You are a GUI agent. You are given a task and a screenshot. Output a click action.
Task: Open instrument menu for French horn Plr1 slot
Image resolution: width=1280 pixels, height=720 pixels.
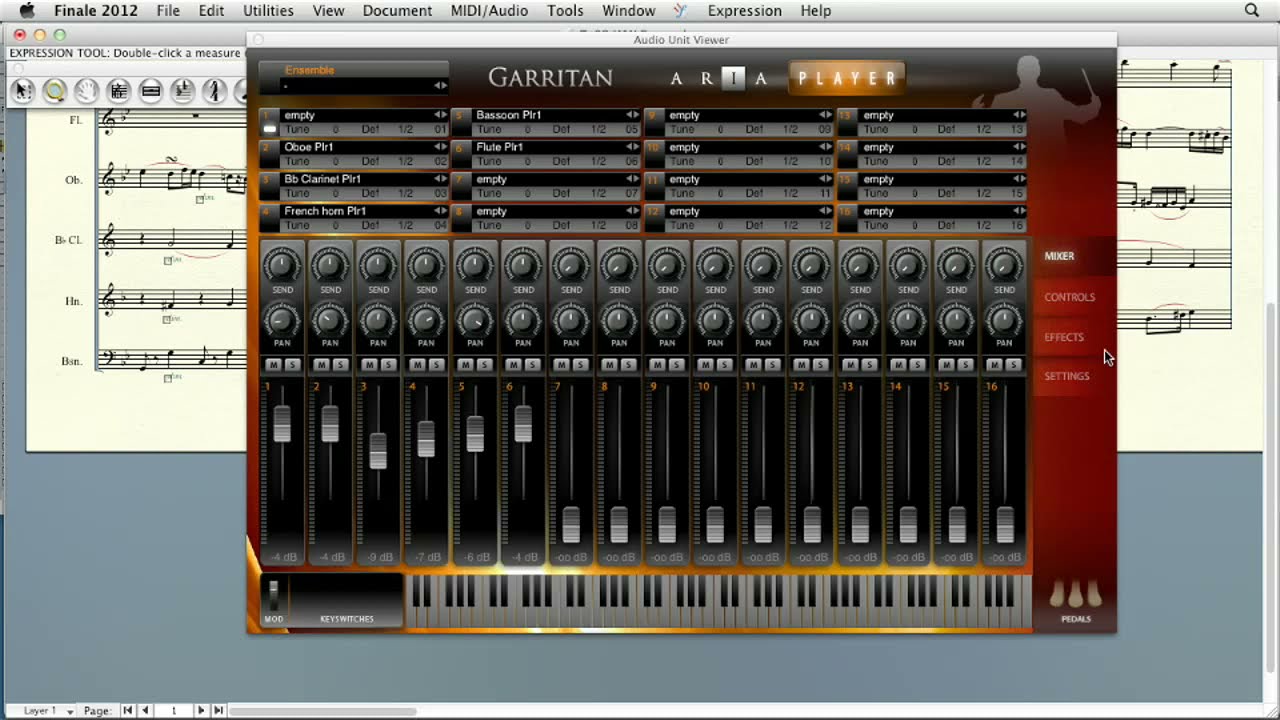[439, 211]
